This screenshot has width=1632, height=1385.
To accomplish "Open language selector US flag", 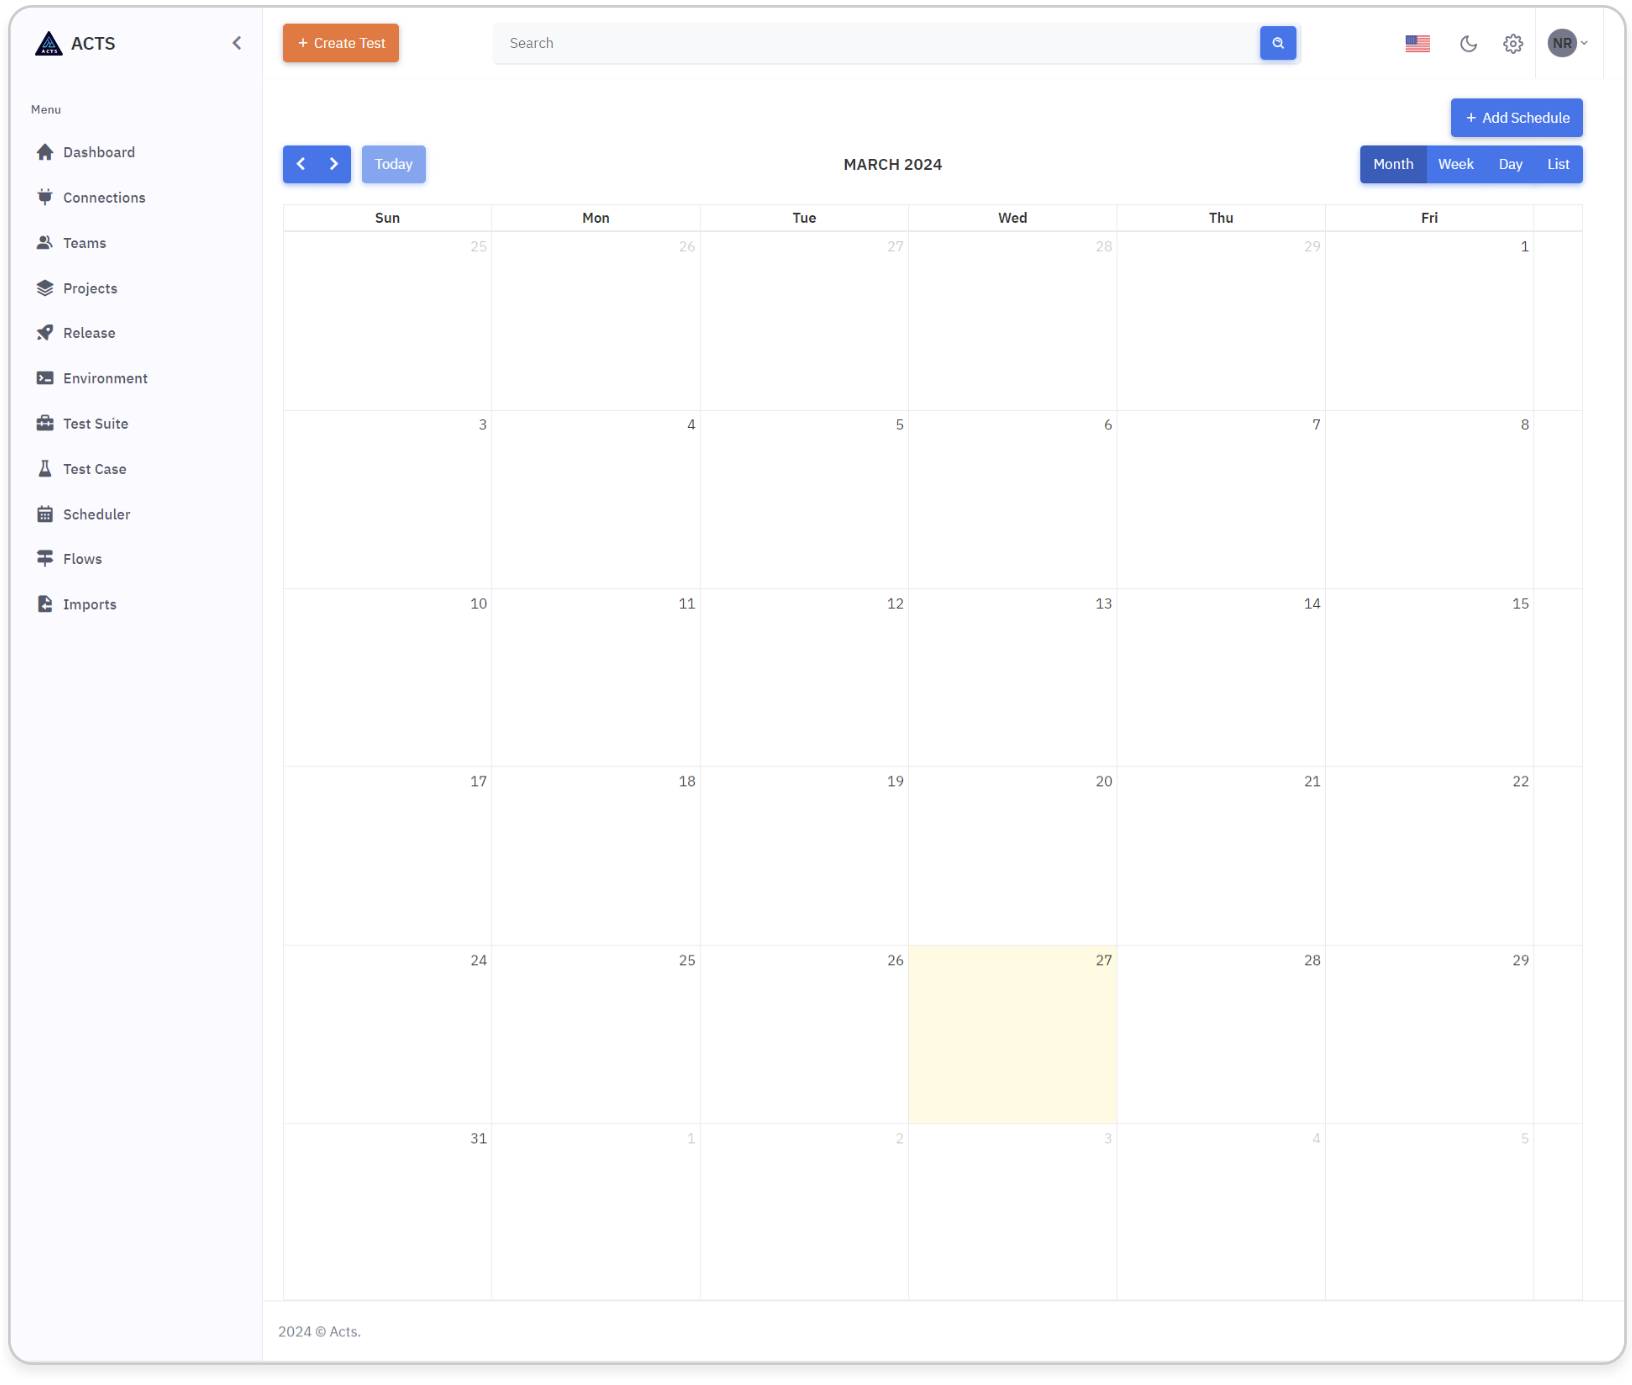I will tap(1417, 43).
